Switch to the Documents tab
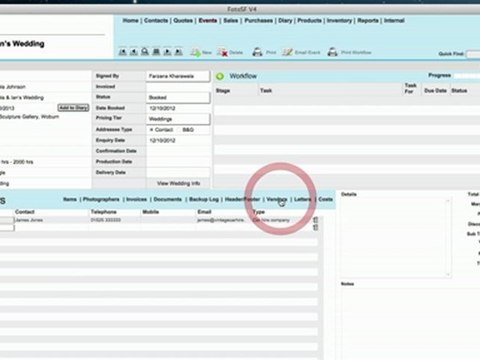 (167, 199)
